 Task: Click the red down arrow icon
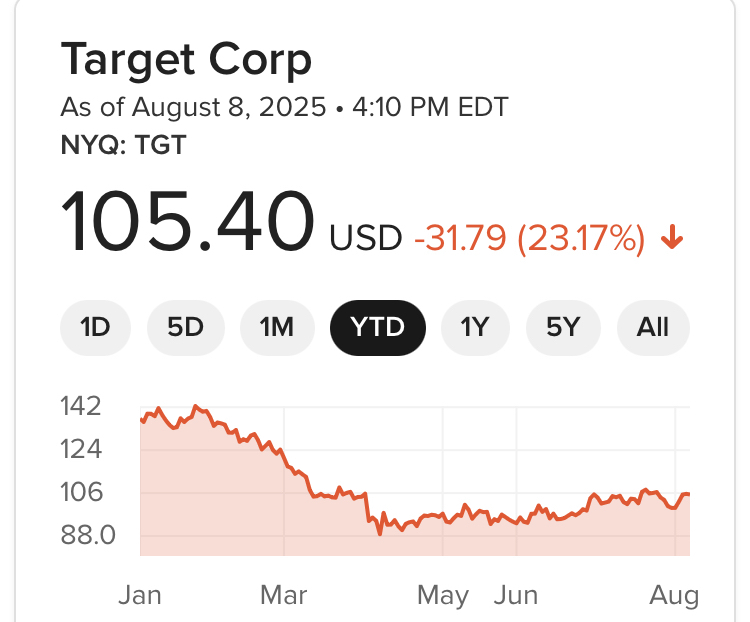tap(672, 238)
